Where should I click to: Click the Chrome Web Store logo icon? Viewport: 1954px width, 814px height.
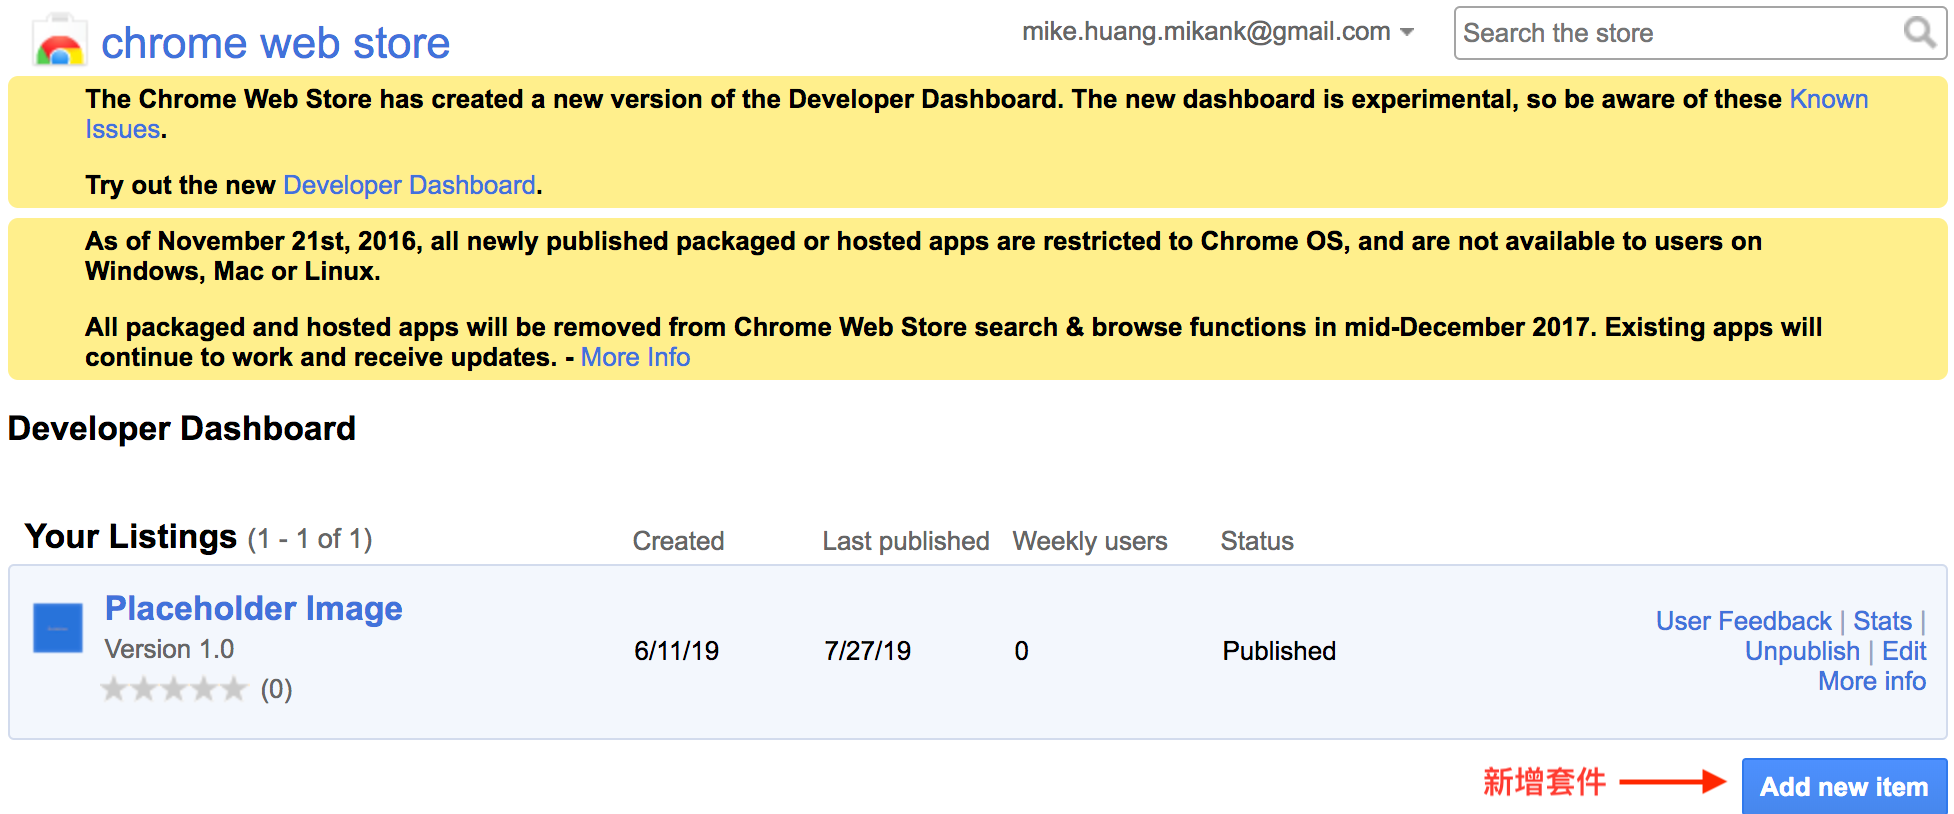[x=59, y=41]
